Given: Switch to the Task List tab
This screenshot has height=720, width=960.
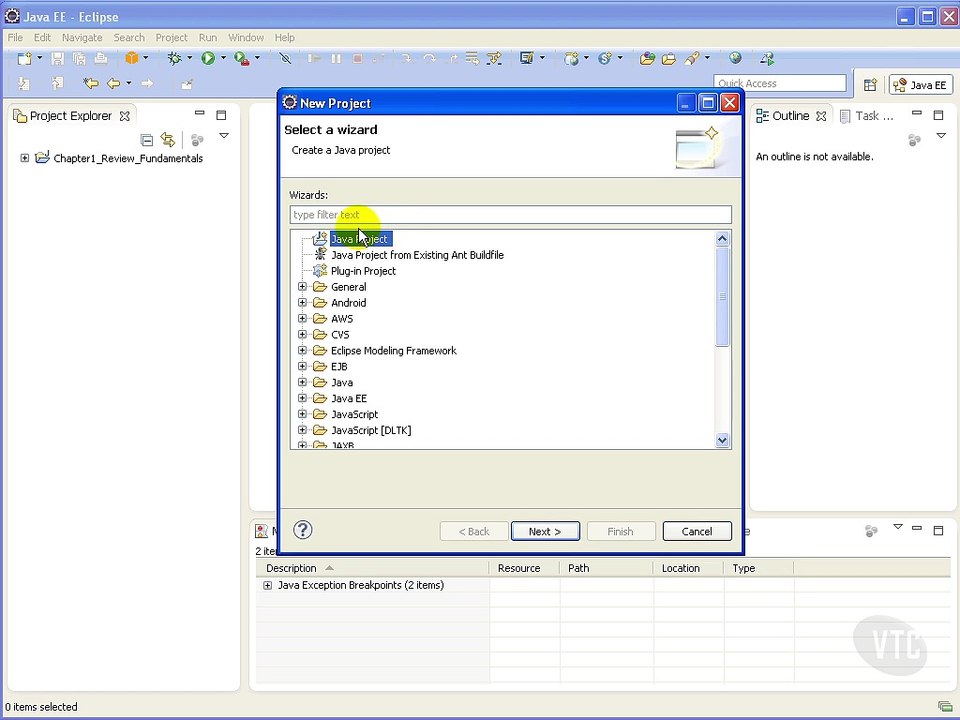Looking at the screenshot, I should coord(867,116).
